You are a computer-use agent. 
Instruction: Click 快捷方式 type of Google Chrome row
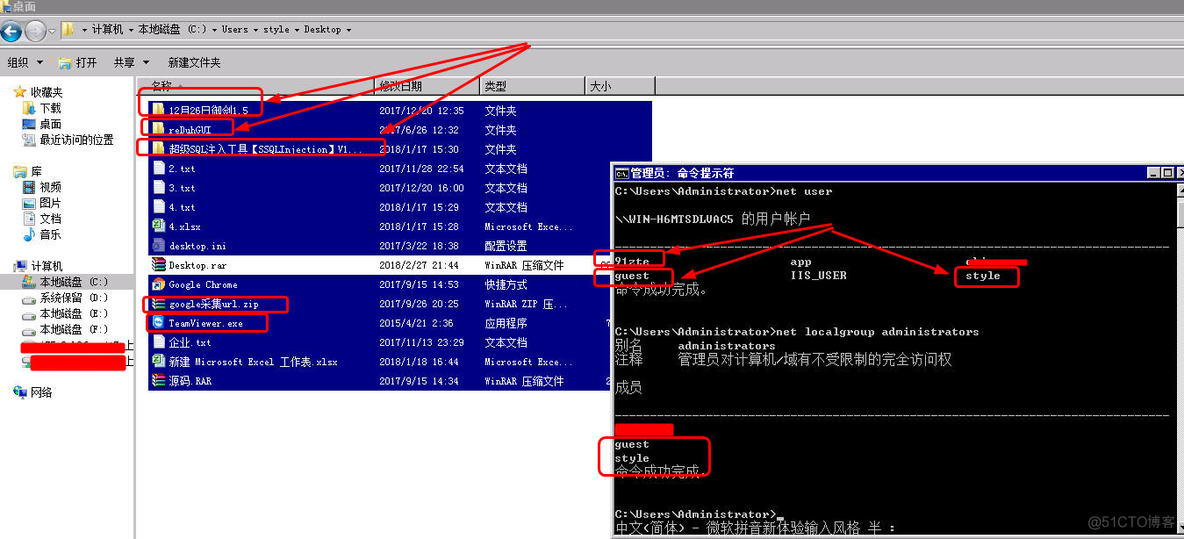[x=506, y=285]
